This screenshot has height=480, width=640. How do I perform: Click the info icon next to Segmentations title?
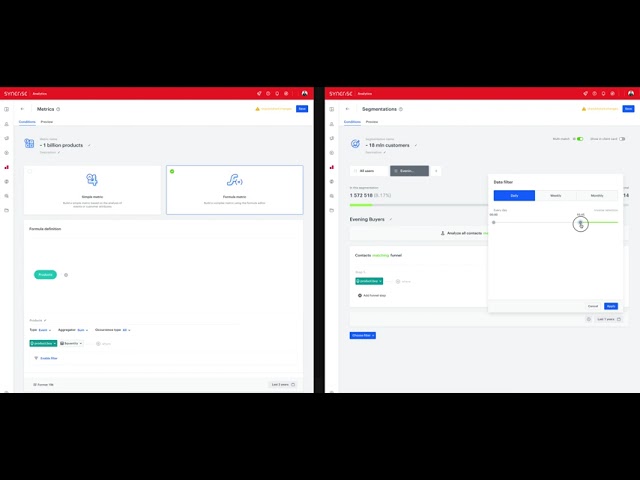[401, 109]
